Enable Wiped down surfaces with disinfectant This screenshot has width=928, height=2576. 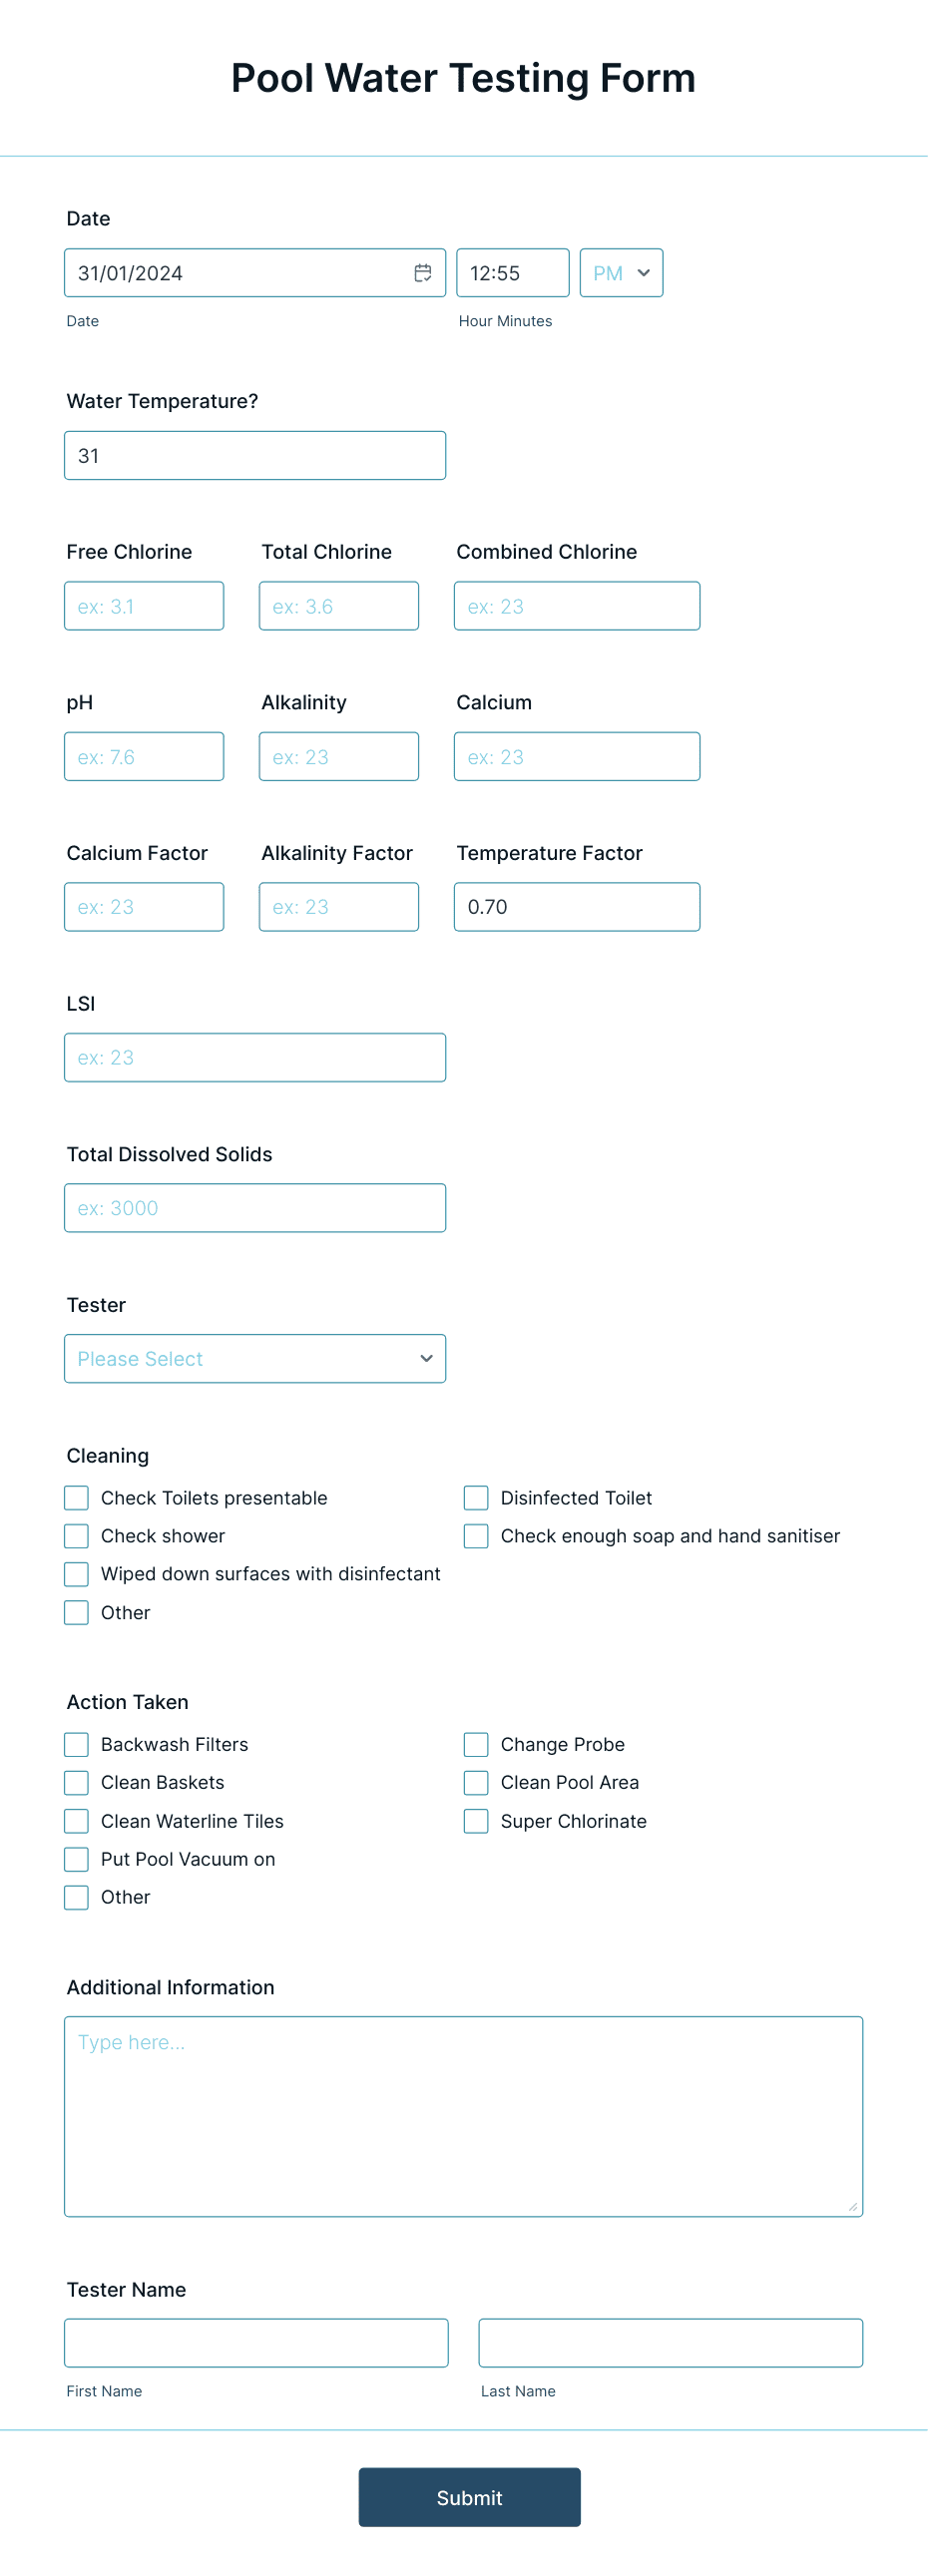point(76,1573)
